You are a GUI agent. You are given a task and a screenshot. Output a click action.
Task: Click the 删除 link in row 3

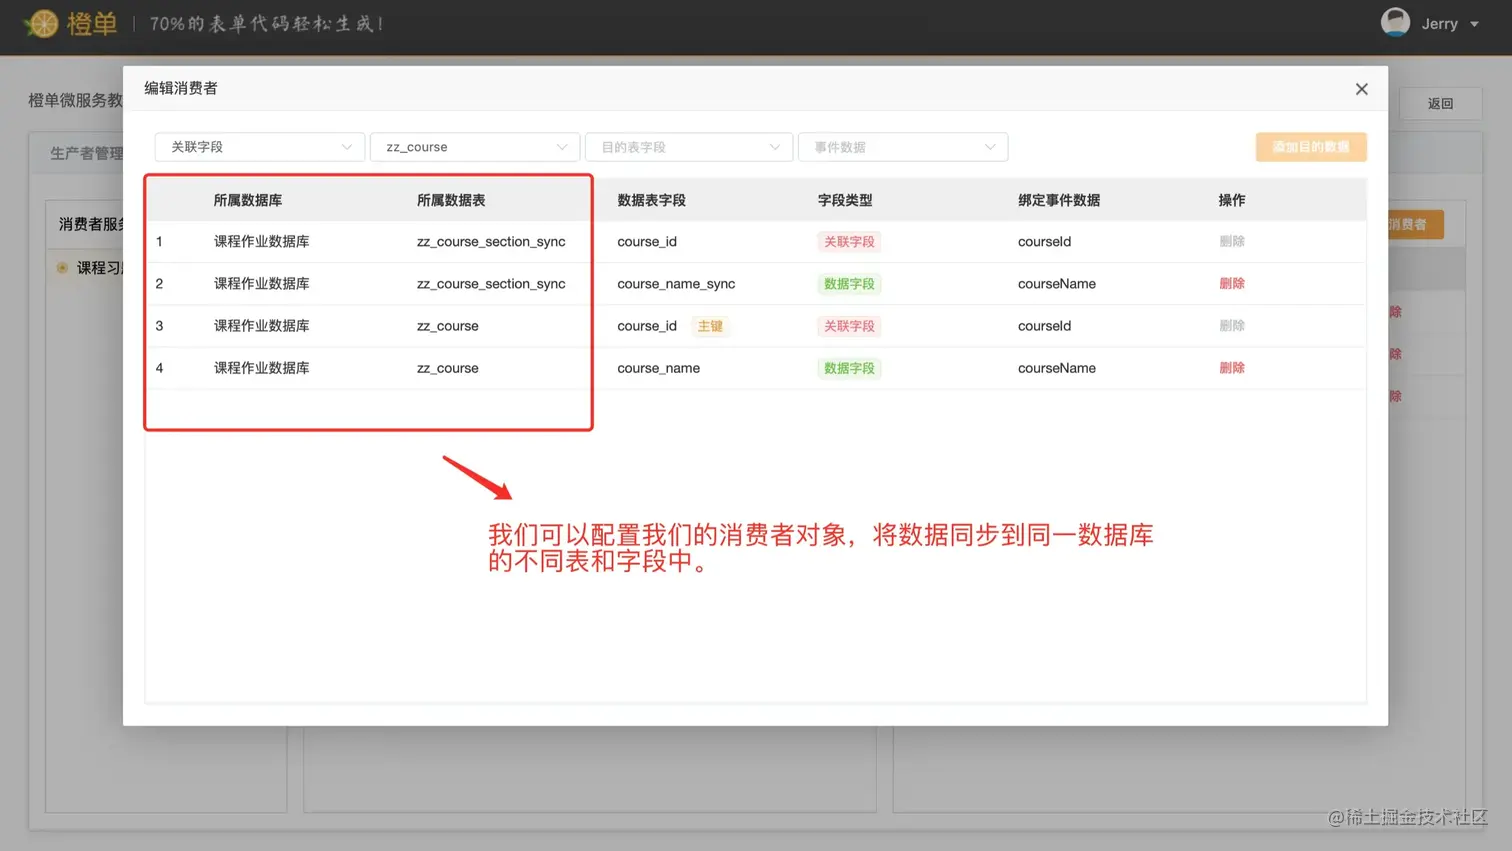click(1232, 326)
